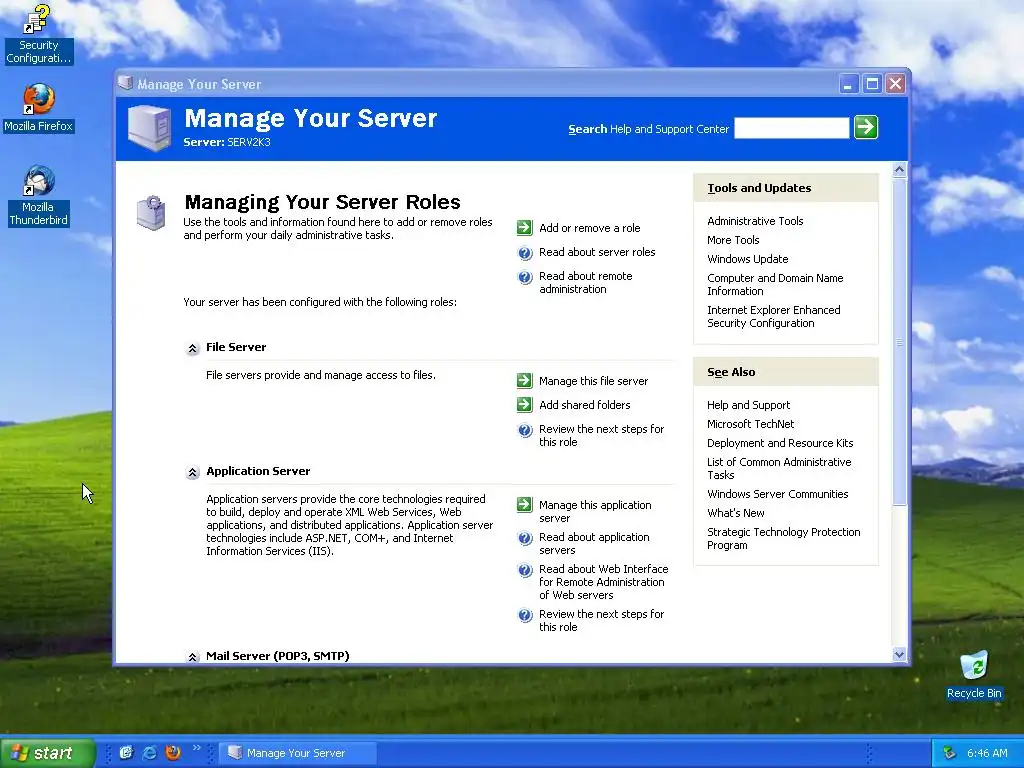Screen dimensions: 1024x768
Task: Click the vertical scrollbar thumb
Action: click(899, 342)
